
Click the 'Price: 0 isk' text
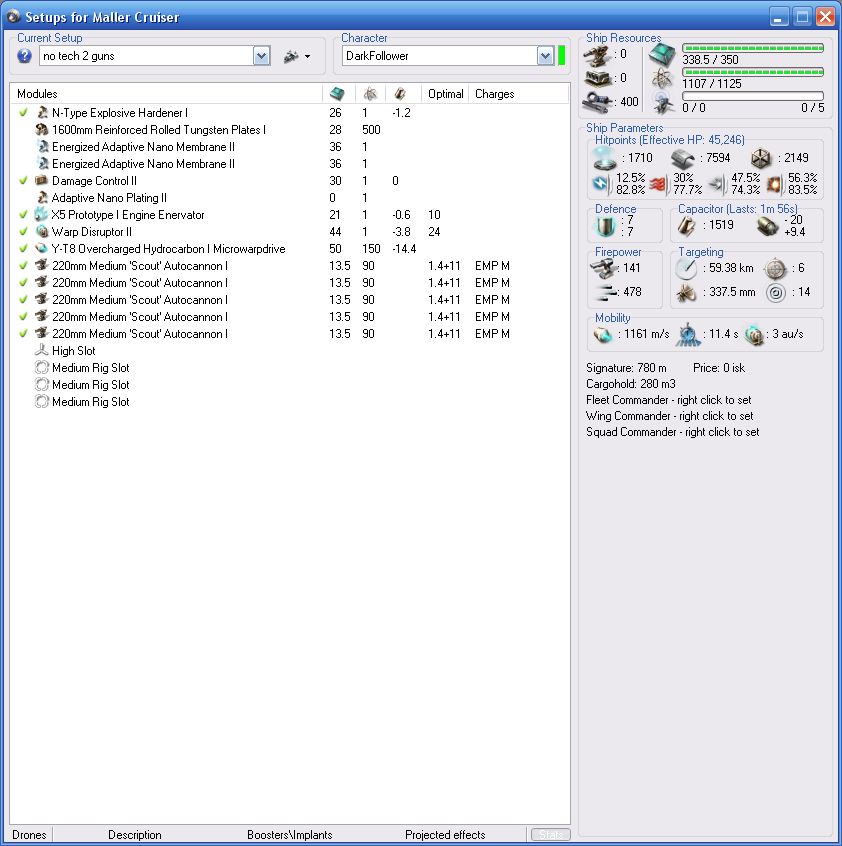pos(719,368)
